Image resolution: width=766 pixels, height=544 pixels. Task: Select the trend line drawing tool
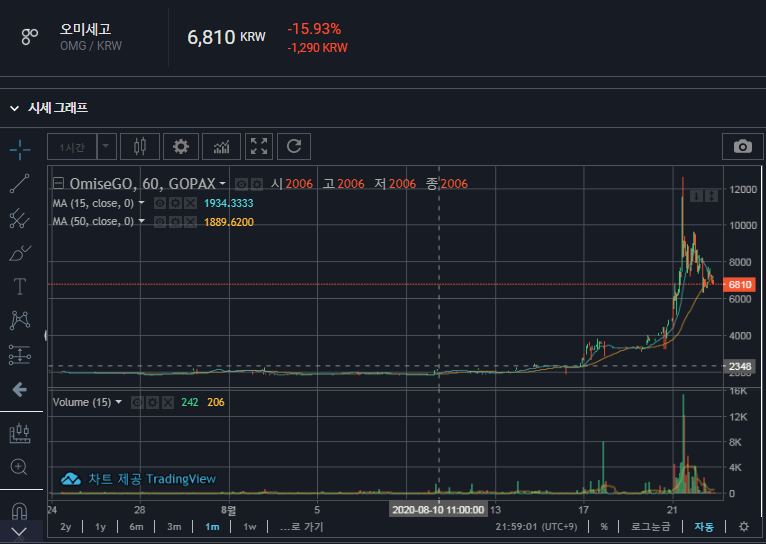click(20, 184)
